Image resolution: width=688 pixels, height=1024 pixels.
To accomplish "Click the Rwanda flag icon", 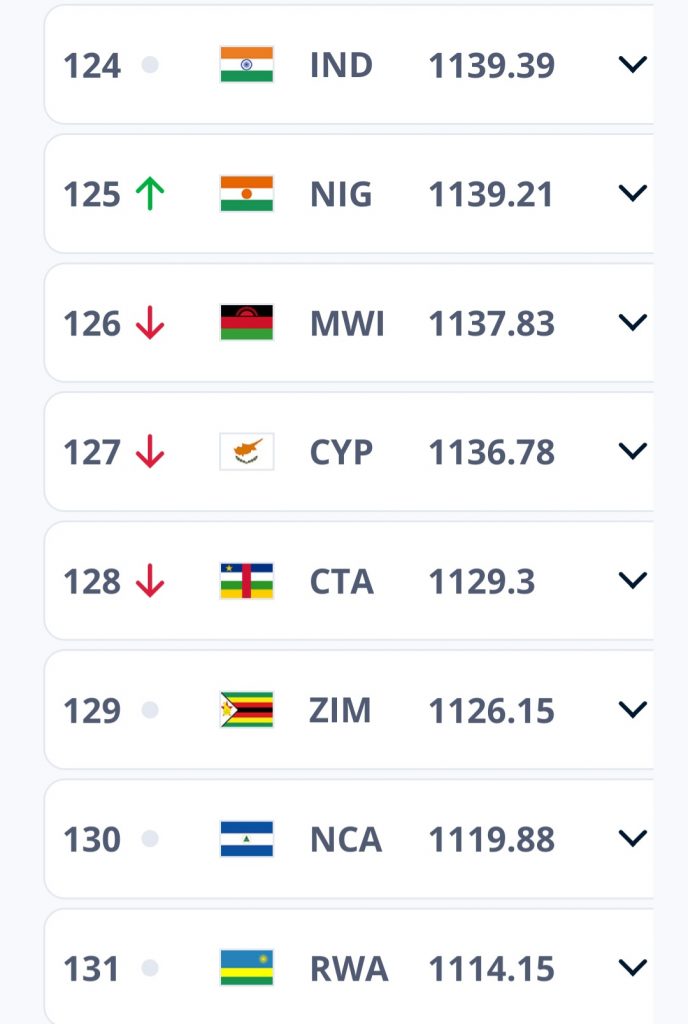I will [247, 967].
